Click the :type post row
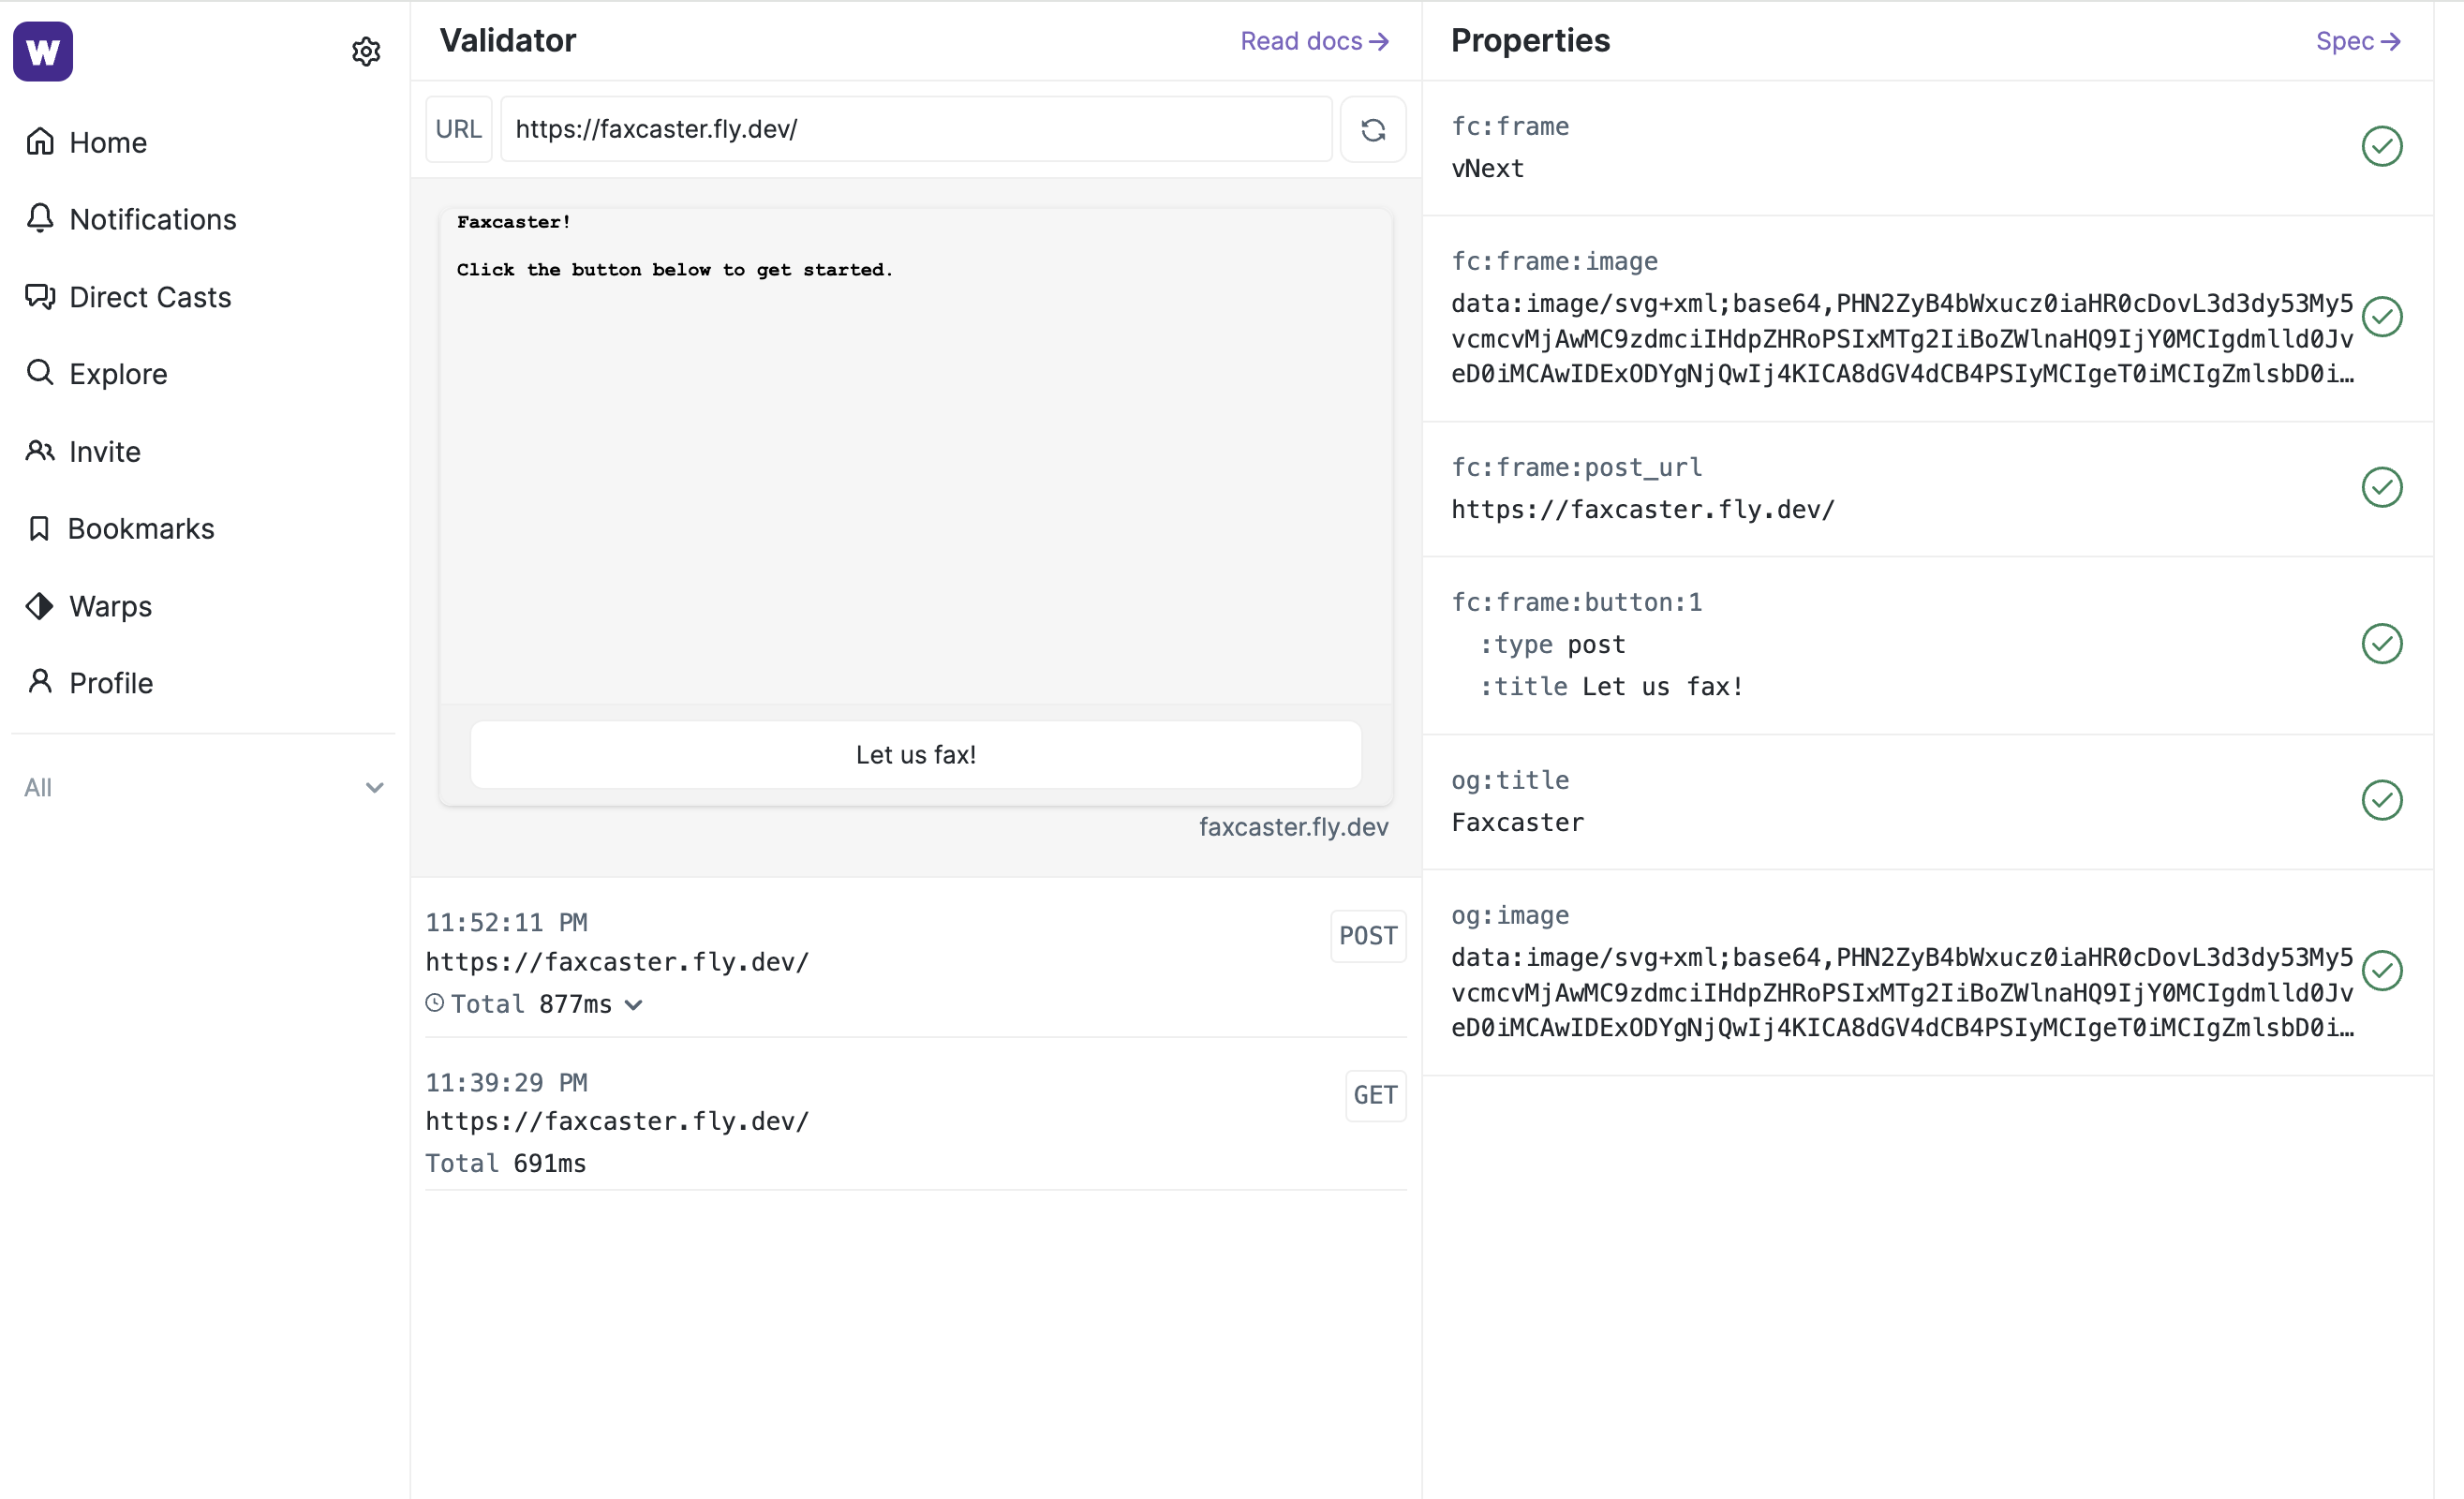2464x1499 pixels. click(x=1553, y=645)
